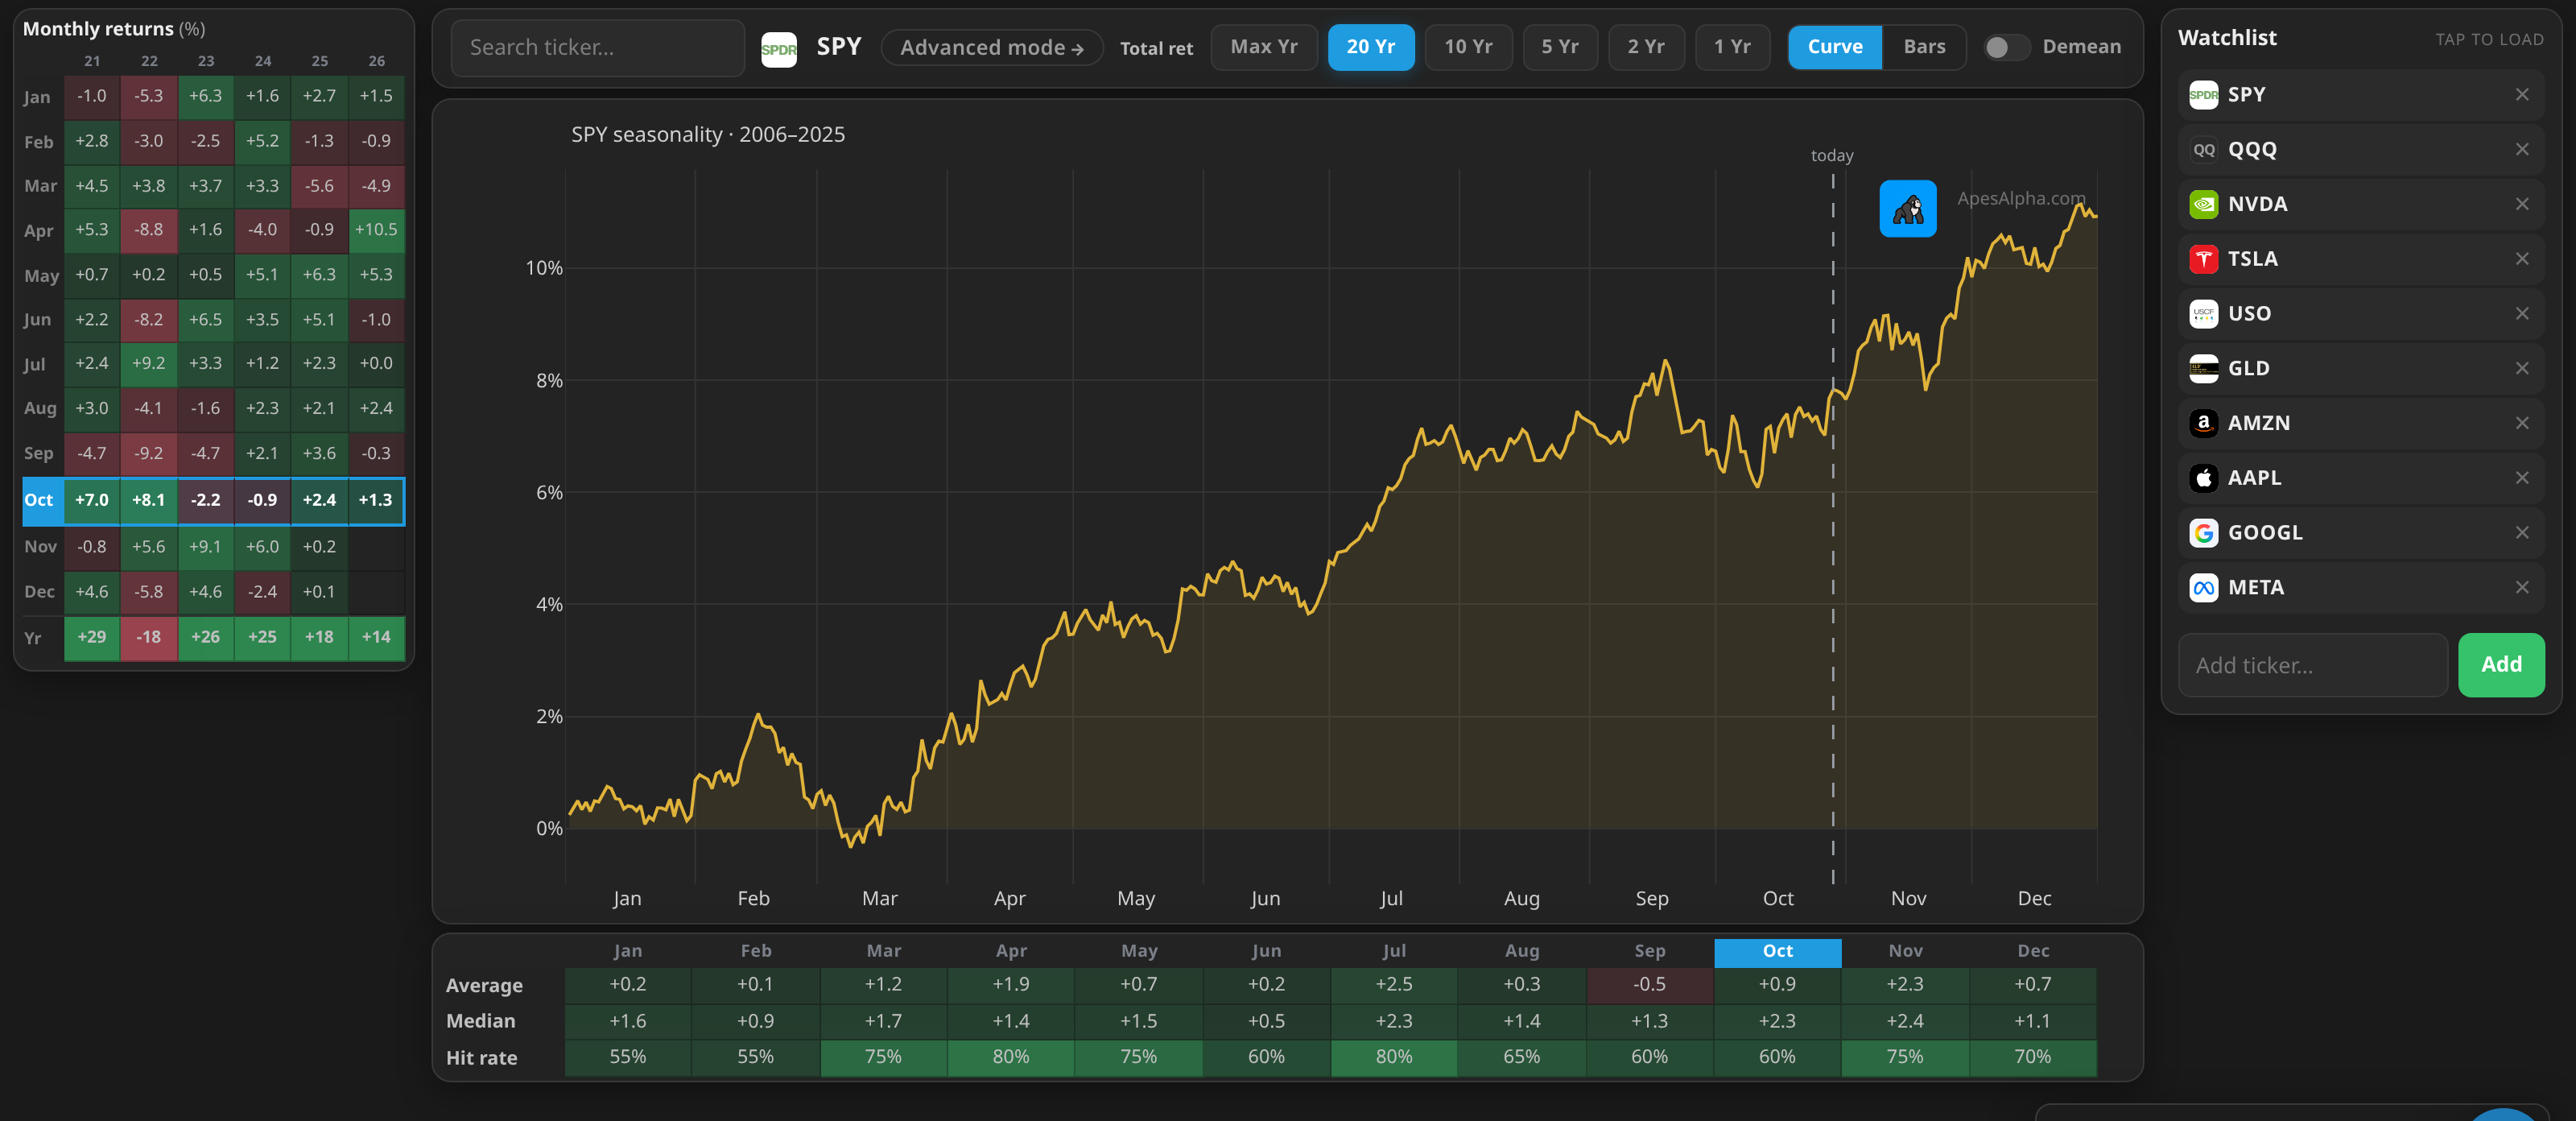
Task: Click the Median row label
Action: [x=480, y=1021]
